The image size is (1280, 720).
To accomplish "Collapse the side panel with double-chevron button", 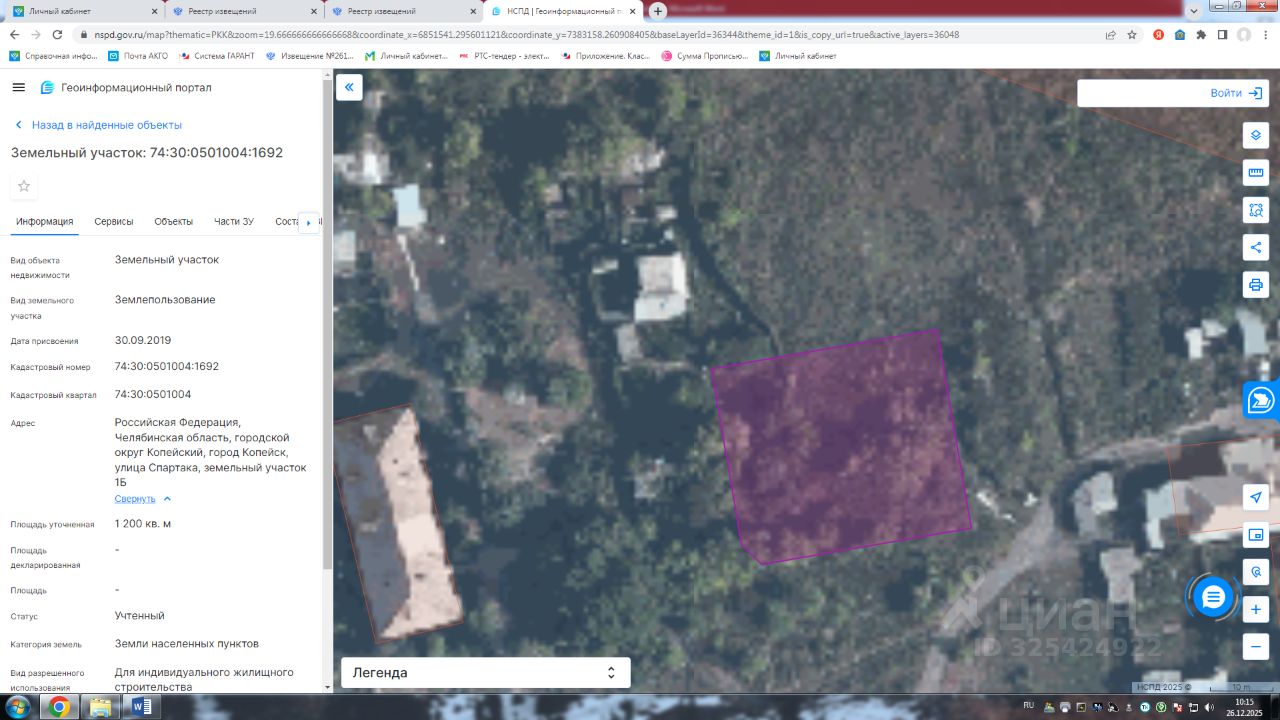I will pos(349,87).
